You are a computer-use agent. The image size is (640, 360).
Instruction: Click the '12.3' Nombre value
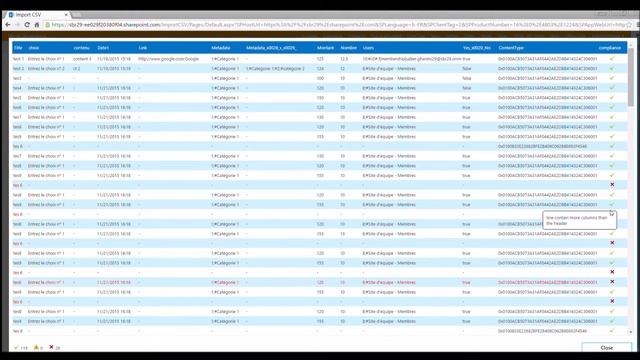[344, 59]
